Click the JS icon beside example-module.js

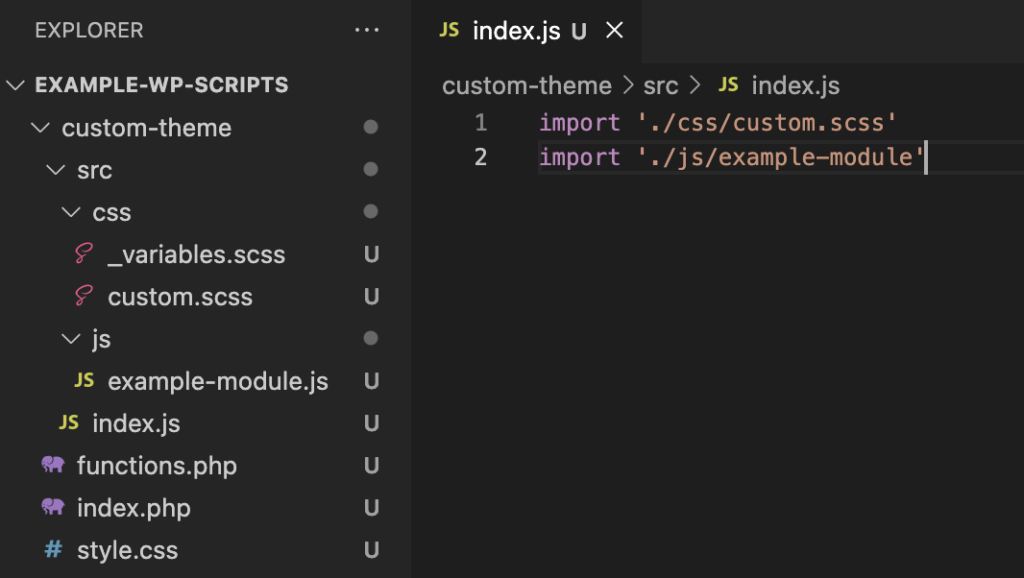coord(84,380)
